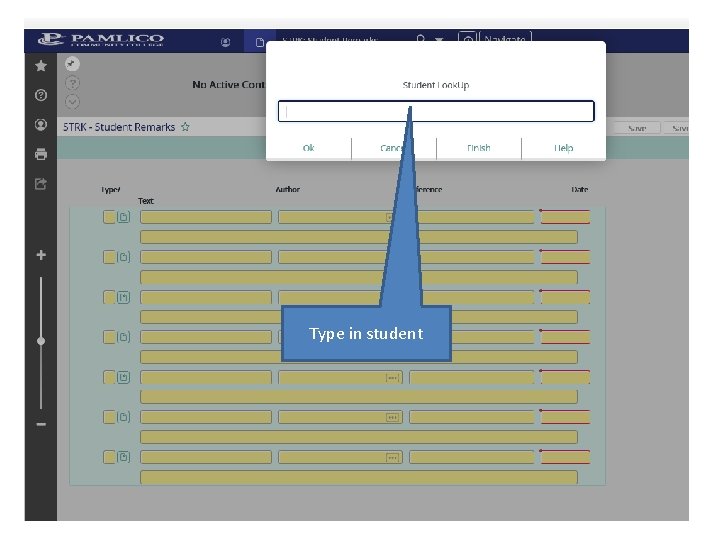Click the search magnifier icon in header

421,39
